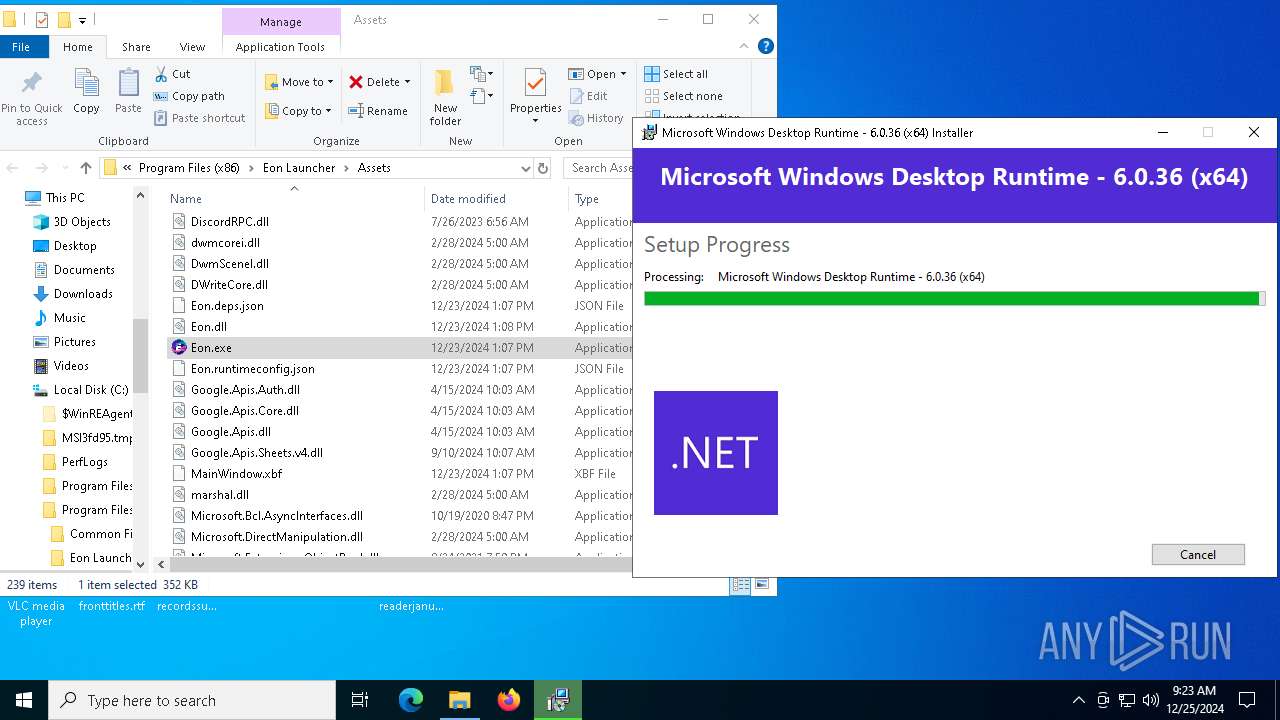Click the Back navigation arrow
This screenshot has width=1280, height=720.
coord(14,168)
